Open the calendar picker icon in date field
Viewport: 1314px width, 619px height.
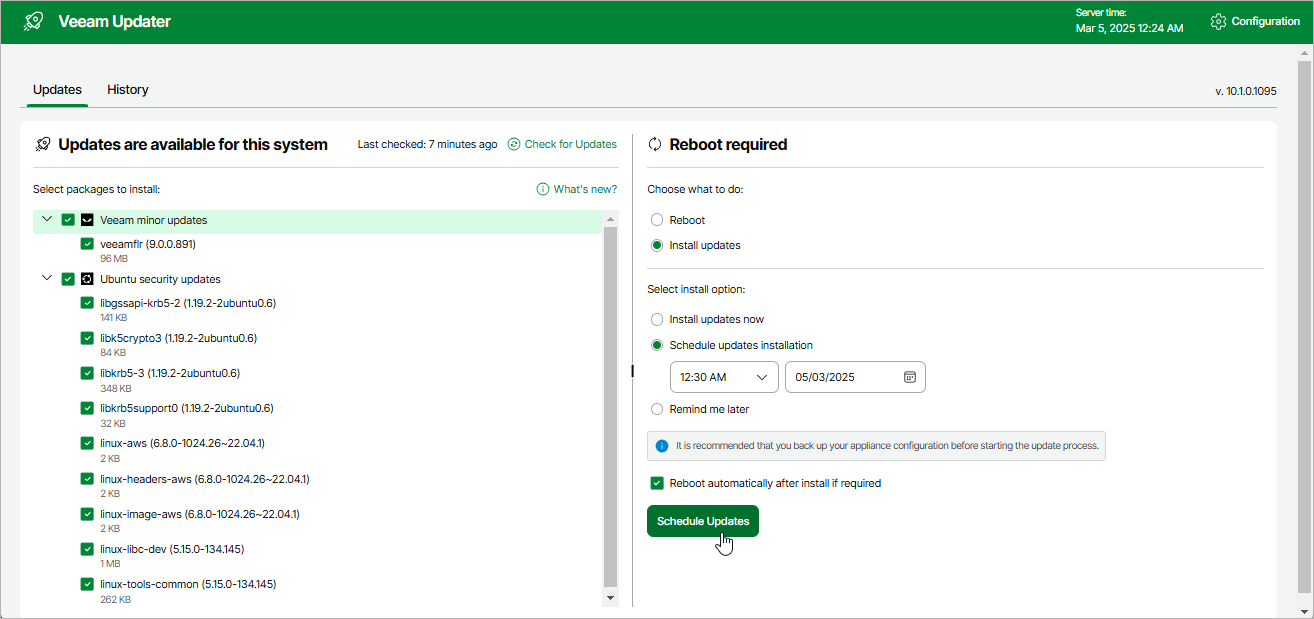point(910,377)
